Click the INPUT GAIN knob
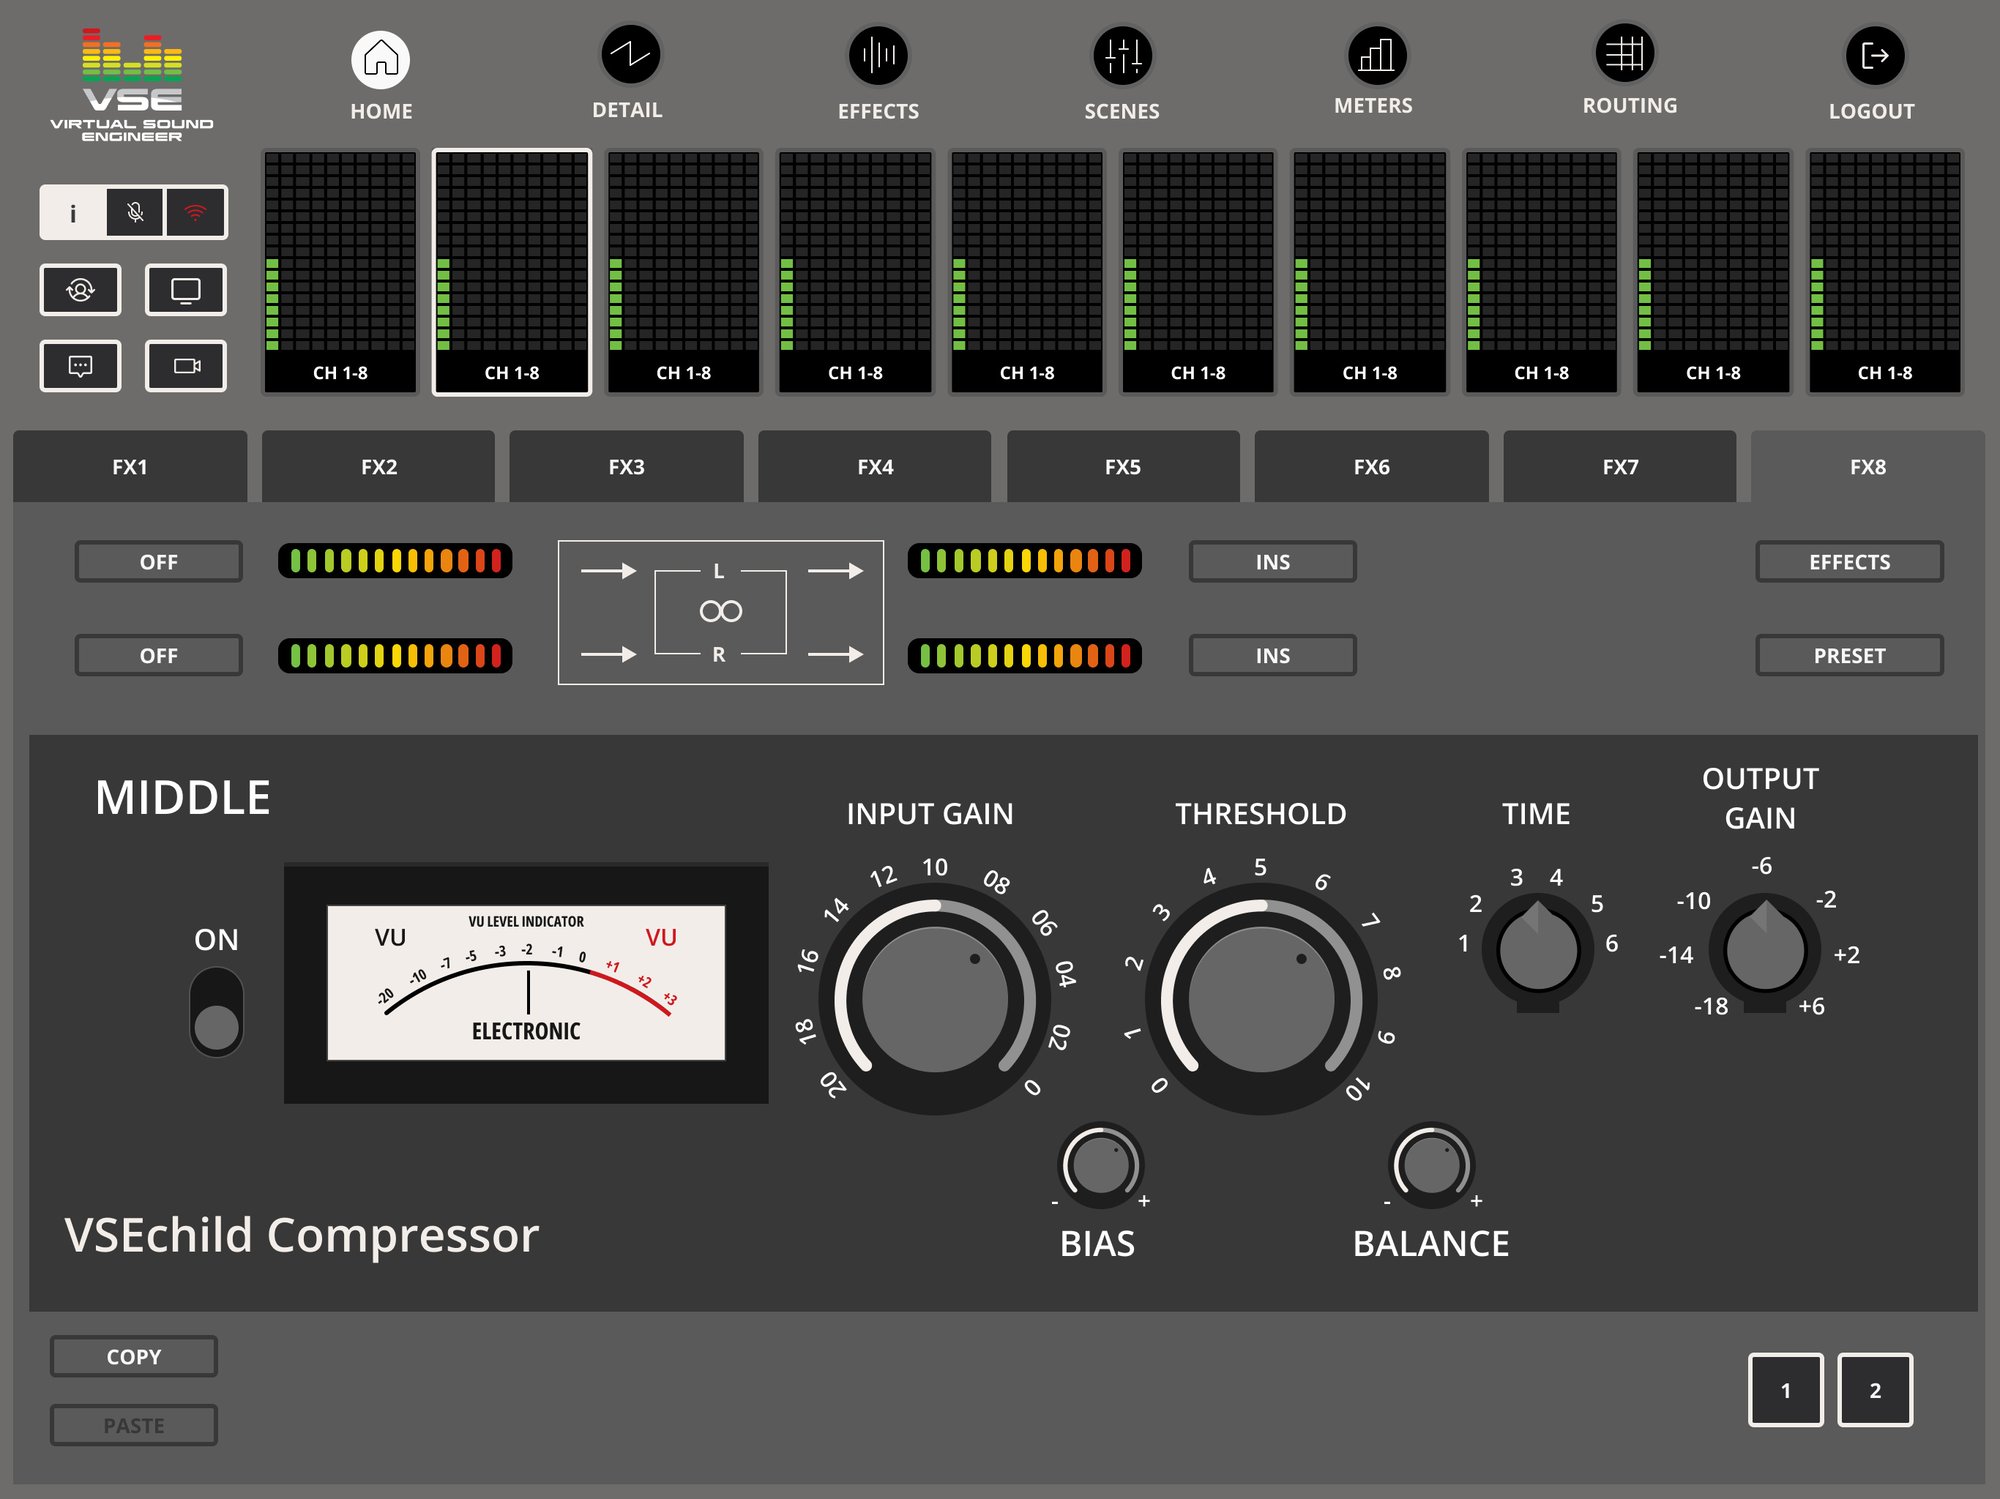 pos(934,999)
